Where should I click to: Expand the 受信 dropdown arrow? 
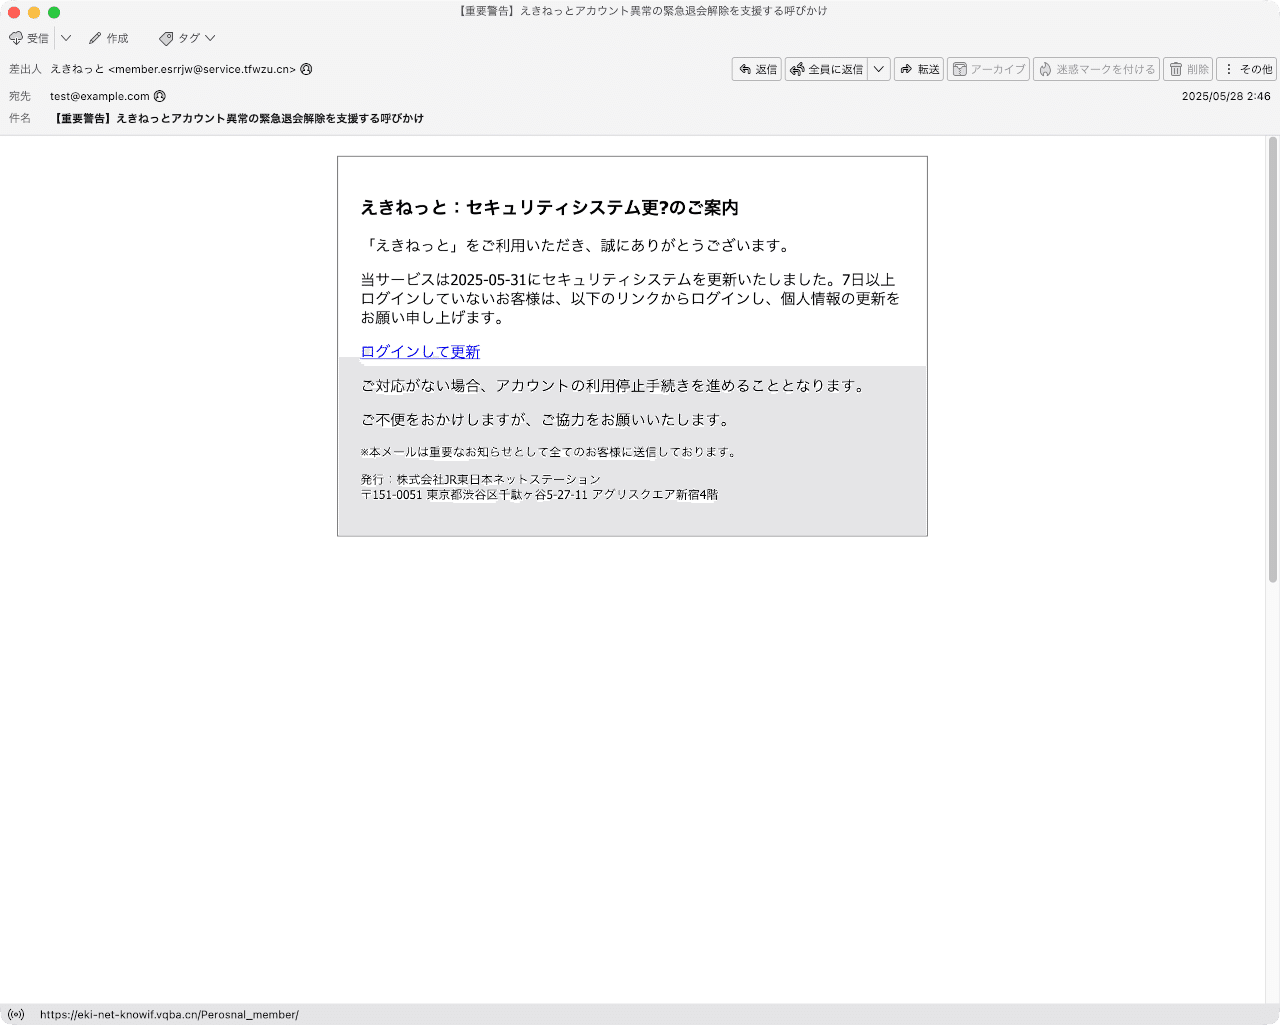click(66, 38)
